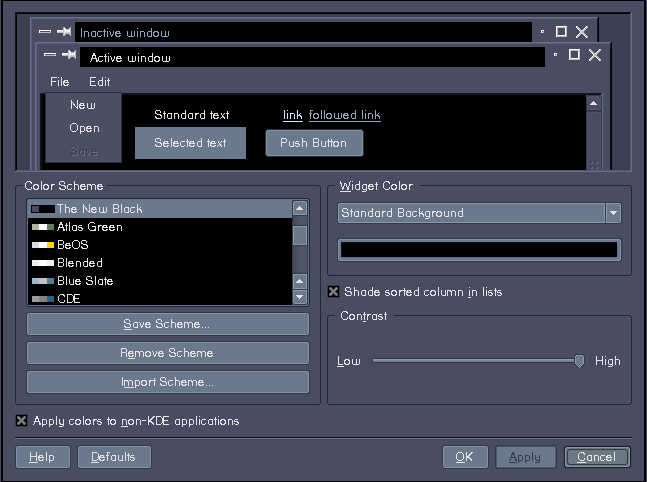This screenshot has width=647, height=482.
Task: Click the Active window maximize square icon
Action: pos(574,54)
